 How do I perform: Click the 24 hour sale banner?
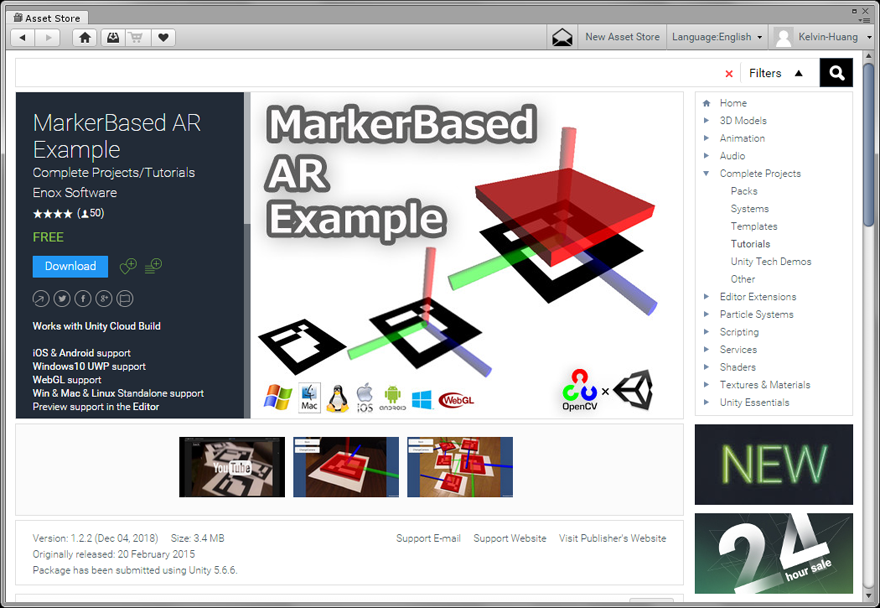[773, 554]
